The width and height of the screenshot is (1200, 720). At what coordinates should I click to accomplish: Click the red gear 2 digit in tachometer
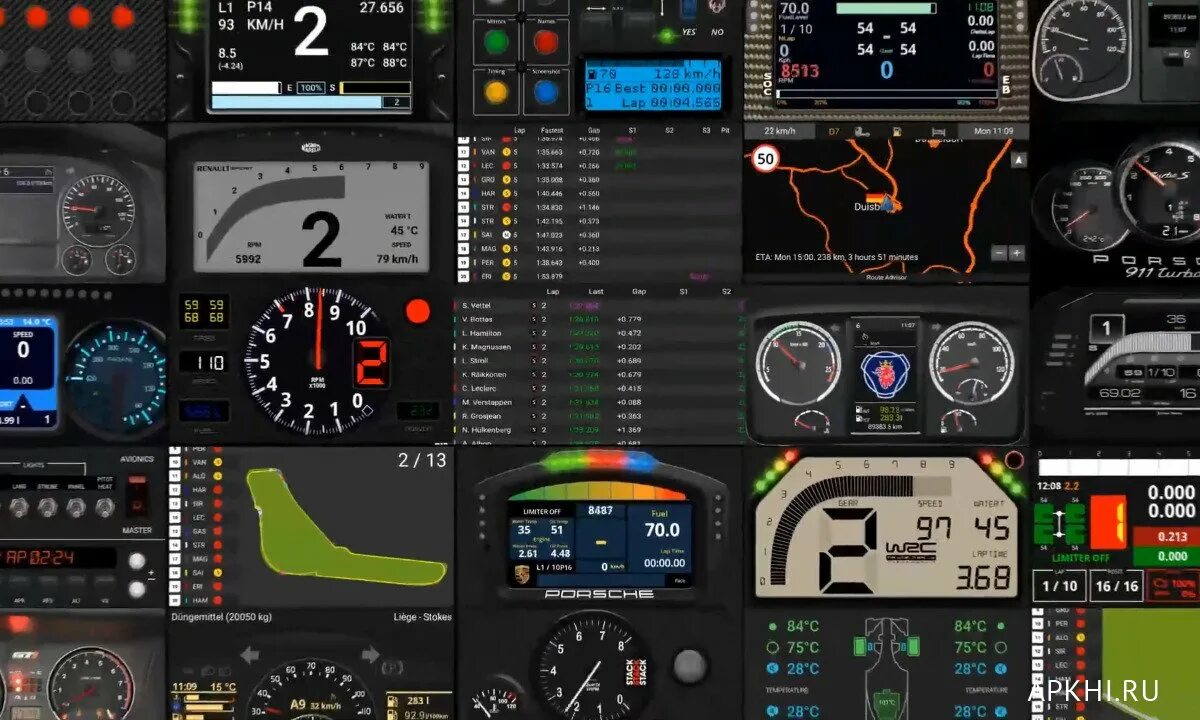[372, 363]
